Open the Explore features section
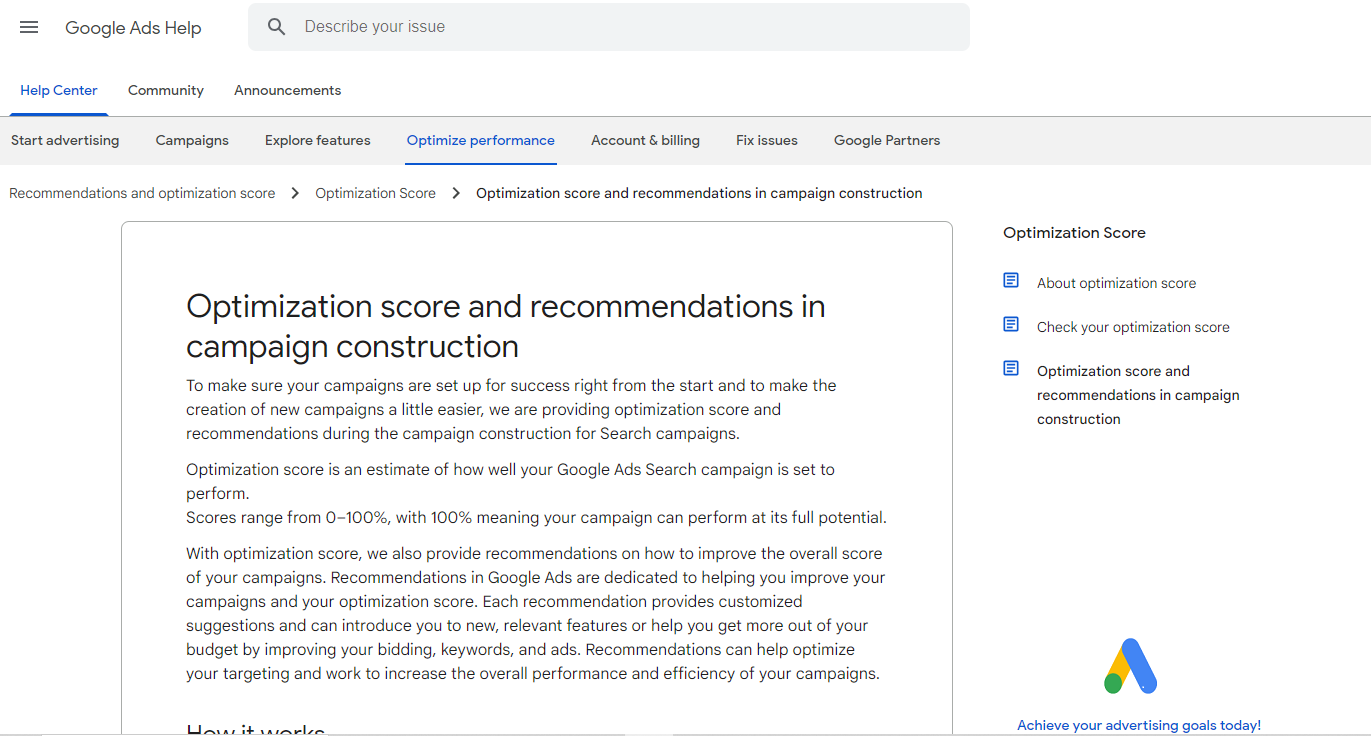1371x736 pixels. tap(318, 141)
